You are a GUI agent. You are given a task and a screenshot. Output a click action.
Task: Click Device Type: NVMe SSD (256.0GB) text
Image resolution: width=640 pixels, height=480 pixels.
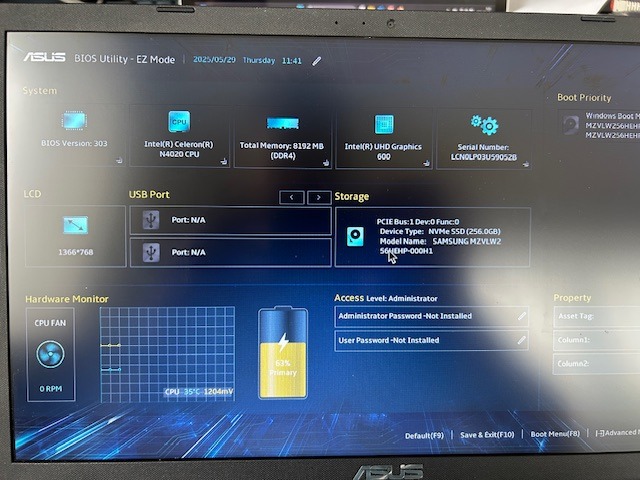click(x=440, y=231)
